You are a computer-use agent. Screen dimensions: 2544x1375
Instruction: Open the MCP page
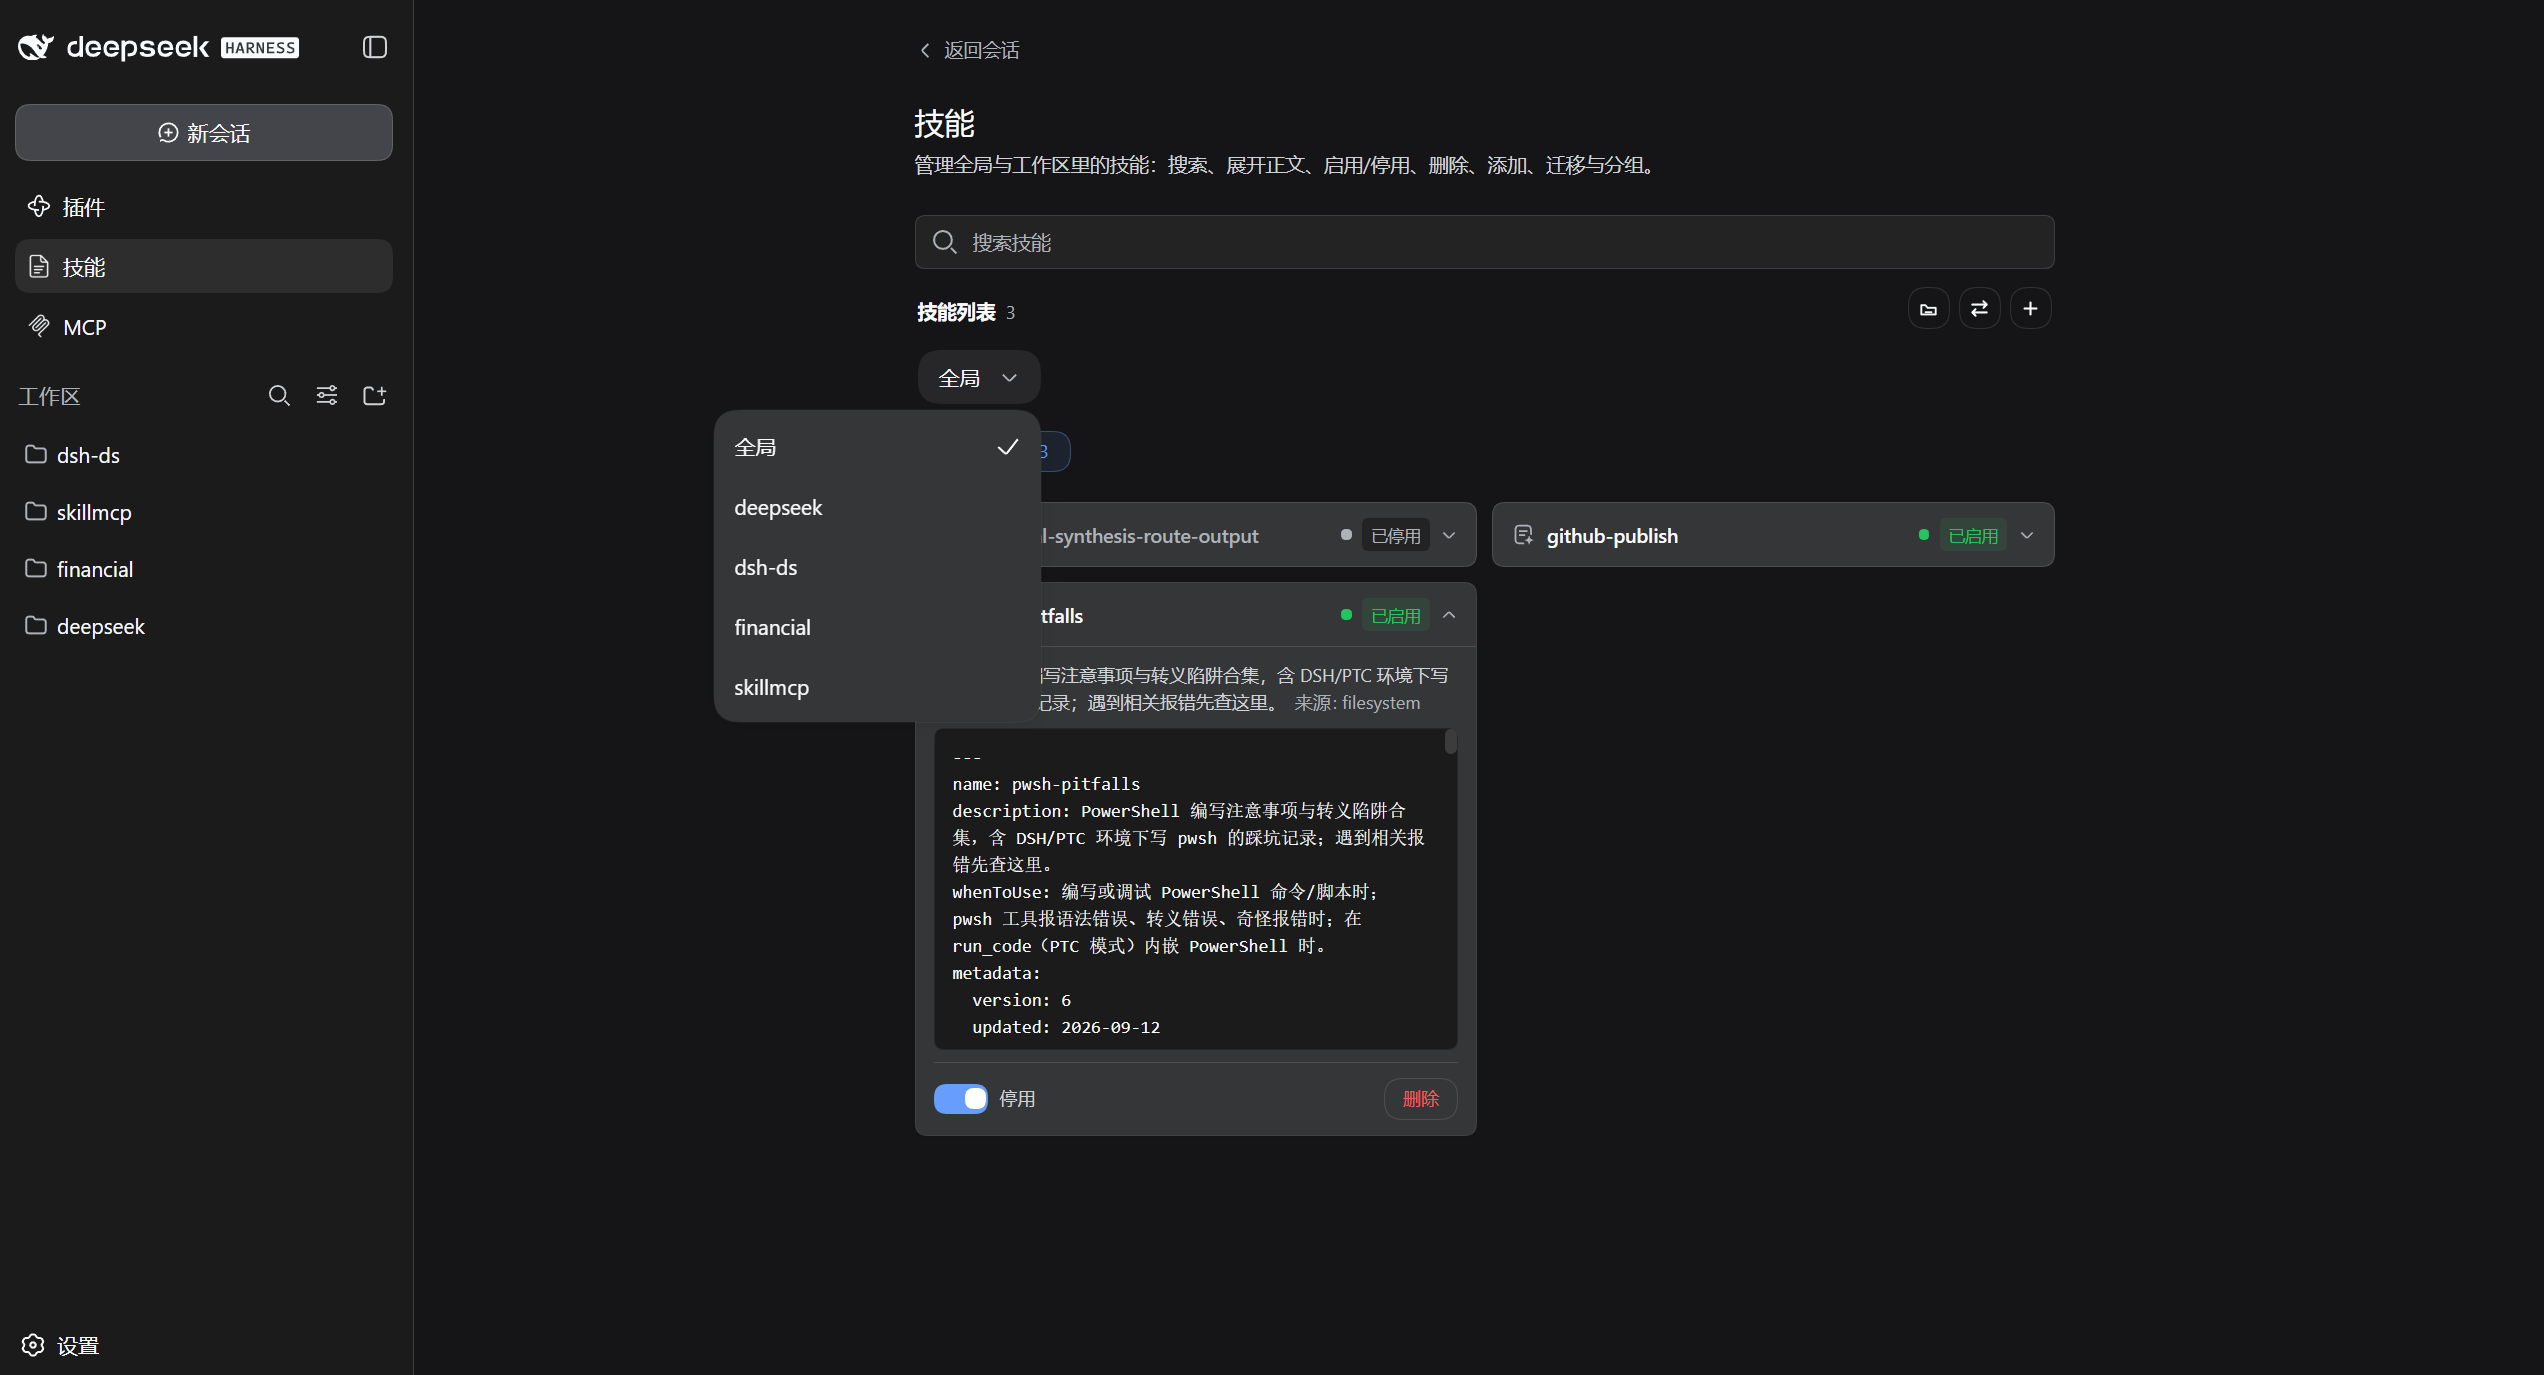click(x=204, y=327)
